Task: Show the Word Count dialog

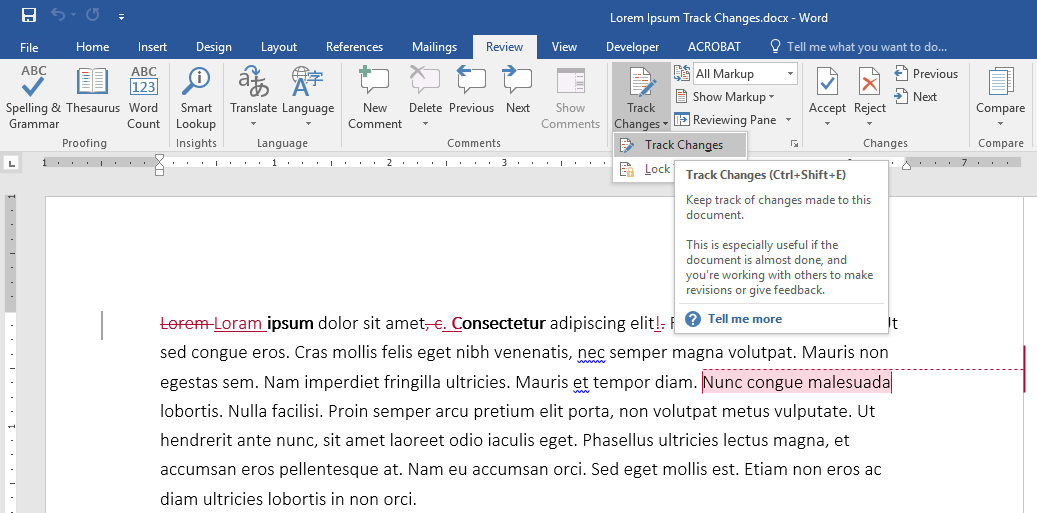Action: (144, 98)
